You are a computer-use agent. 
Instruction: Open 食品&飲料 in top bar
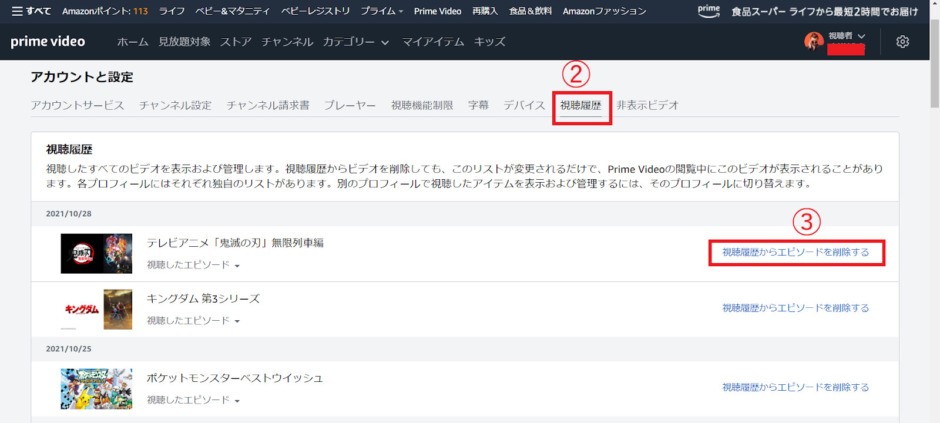(x=531, y=11)
